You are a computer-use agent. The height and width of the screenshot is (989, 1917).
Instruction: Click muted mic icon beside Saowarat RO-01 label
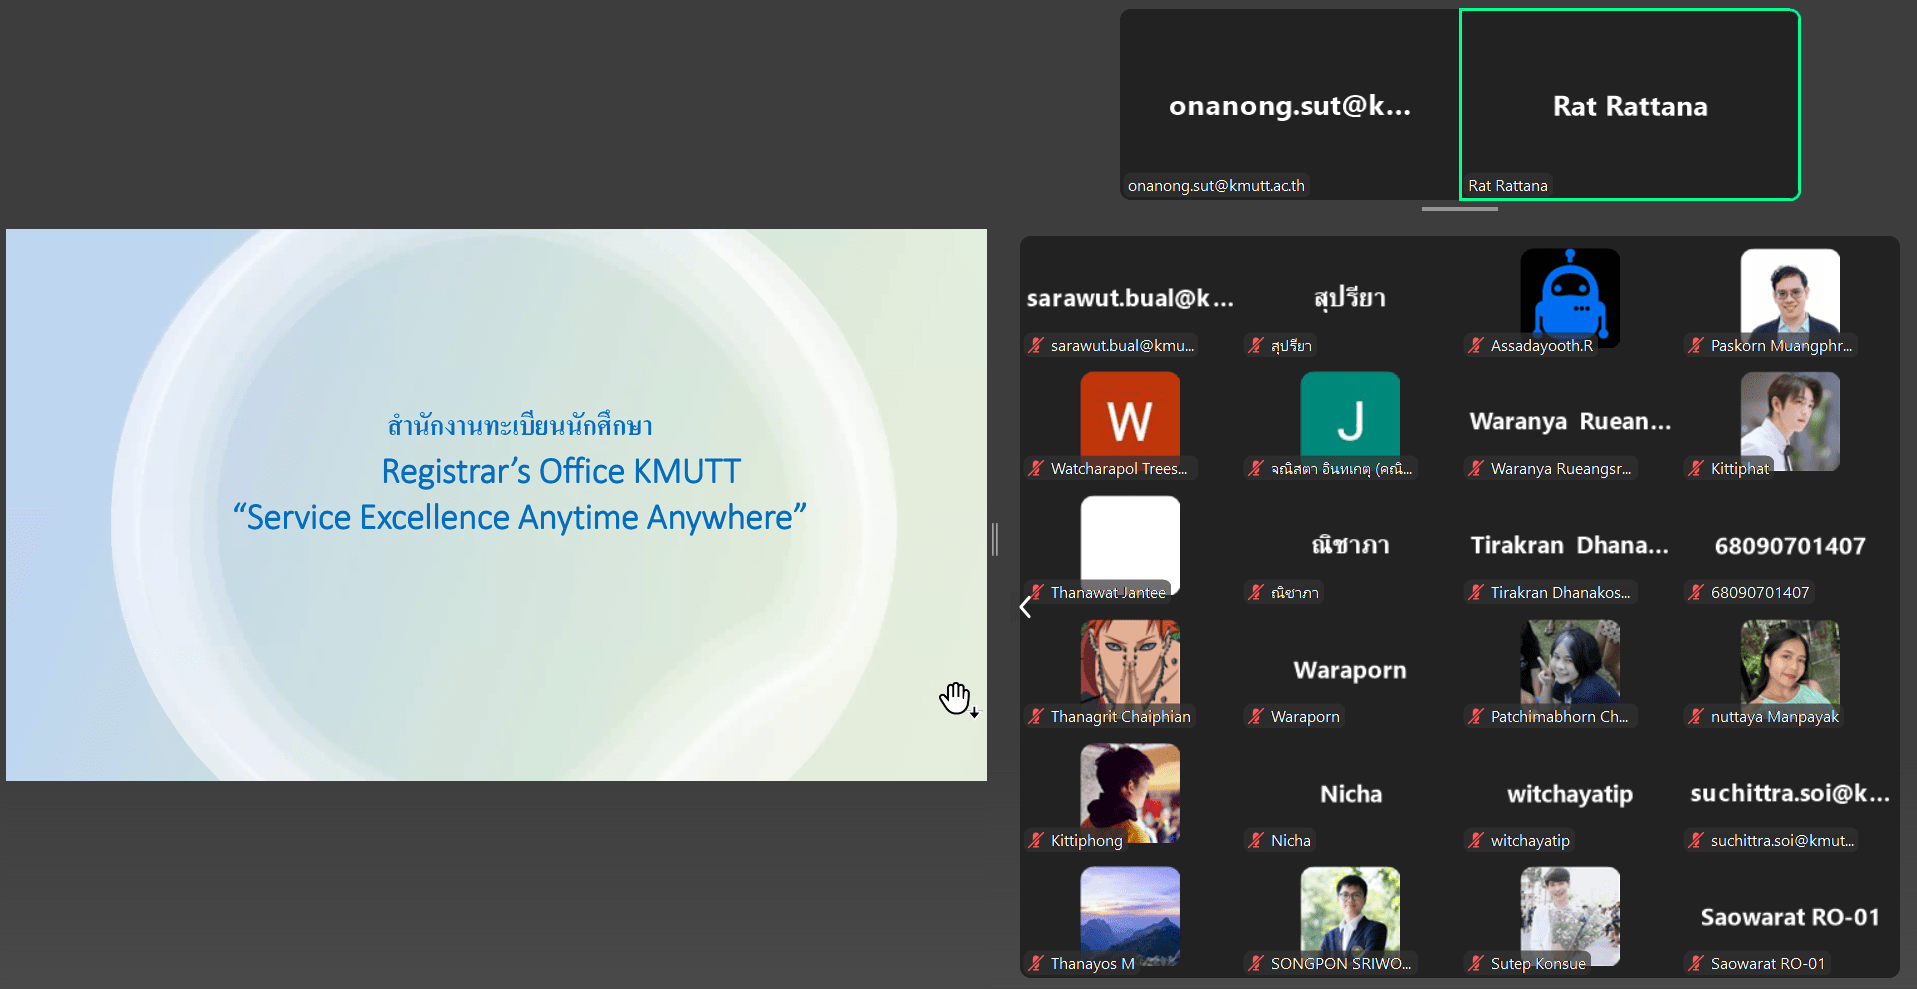point(1696,964)
